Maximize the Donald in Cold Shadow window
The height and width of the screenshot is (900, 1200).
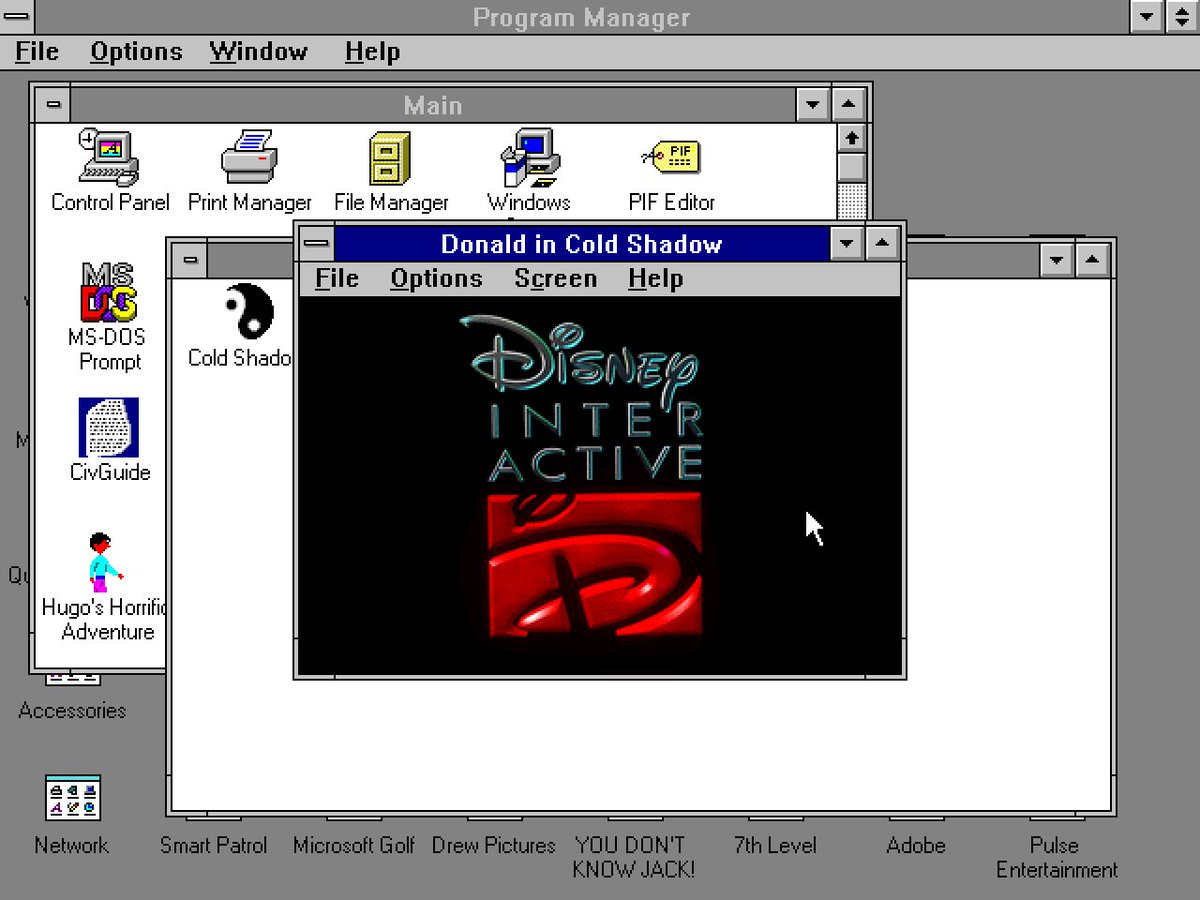point(883,243)
